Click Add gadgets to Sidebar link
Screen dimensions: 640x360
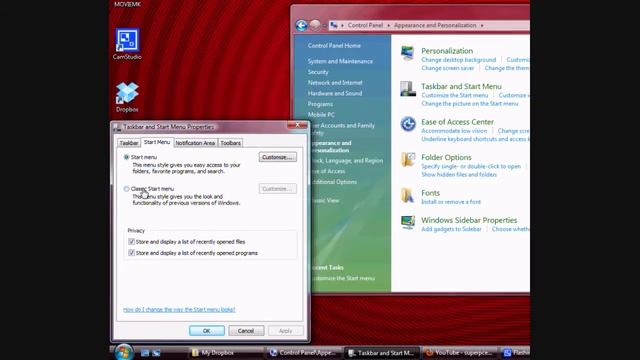451,229
